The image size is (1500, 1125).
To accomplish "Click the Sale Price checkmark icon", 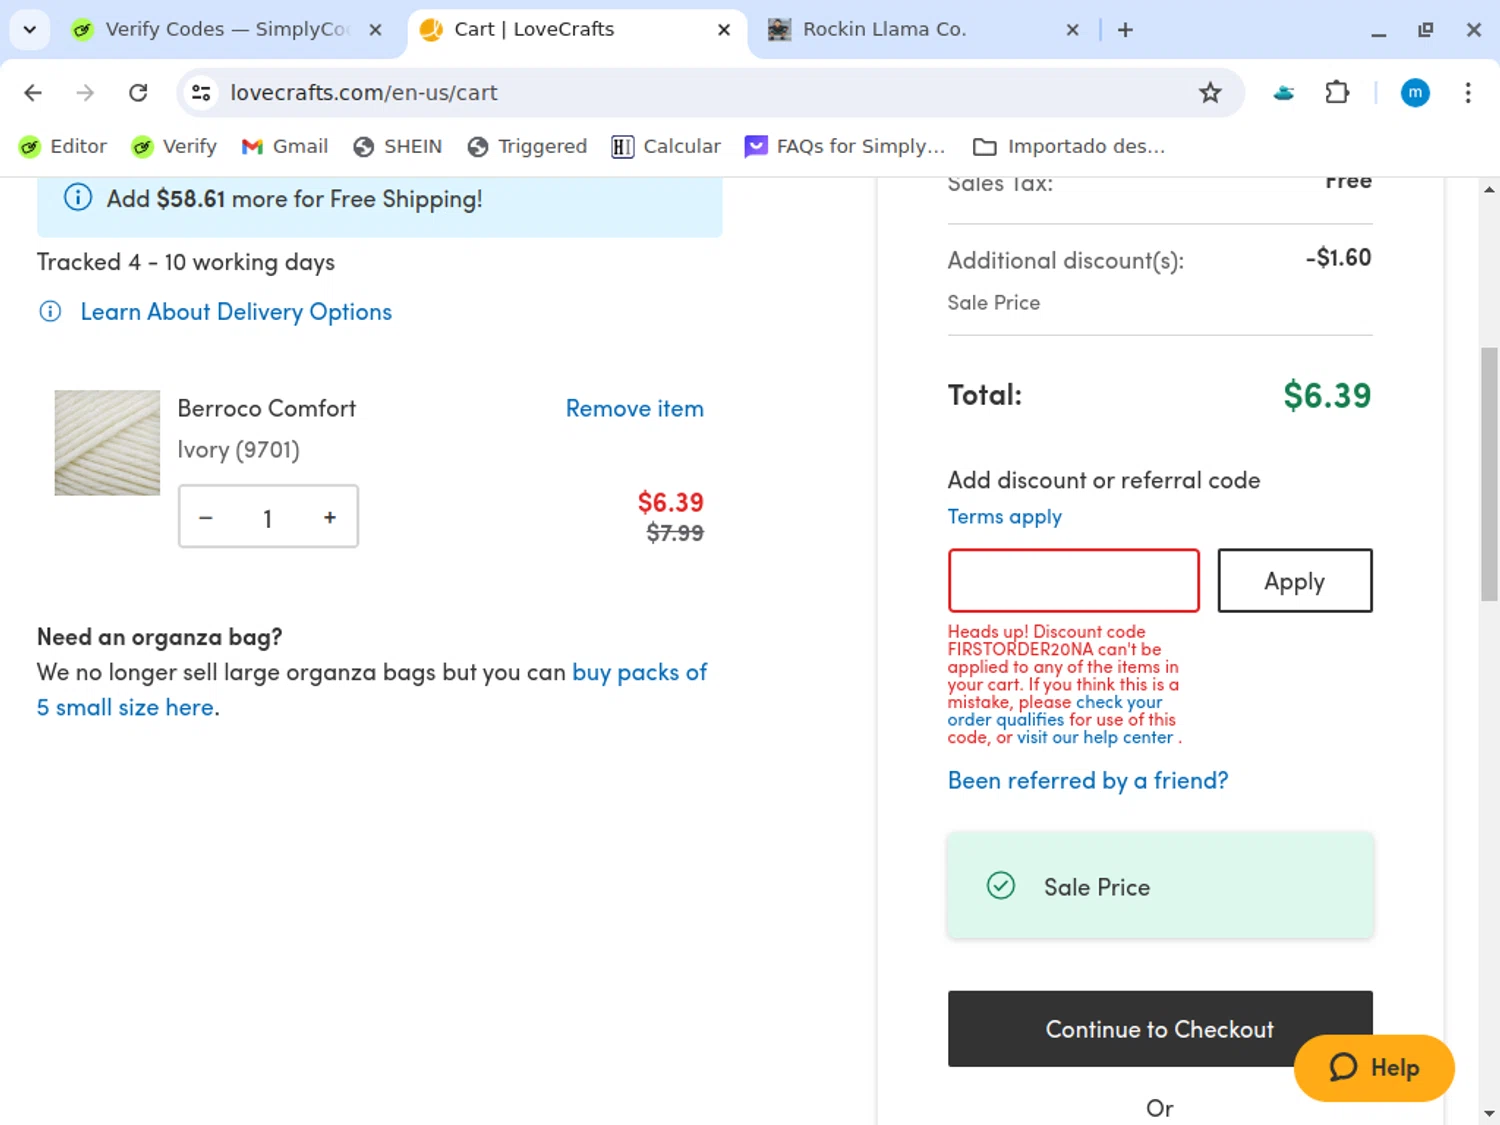I will [x=1001, y=886].
